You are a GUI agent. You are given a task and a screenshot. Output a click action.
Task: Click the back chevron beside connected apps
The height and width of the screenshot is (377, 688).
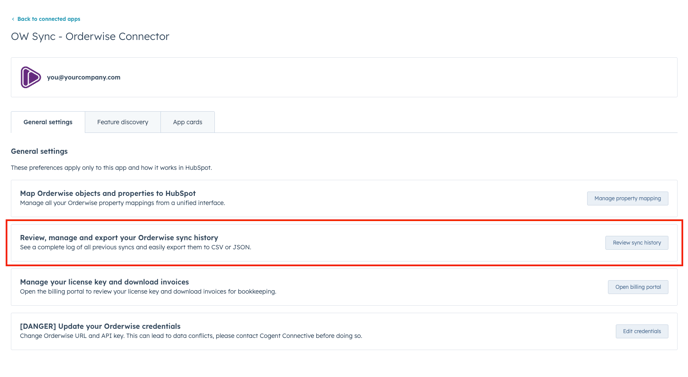(x=13, y=19)
